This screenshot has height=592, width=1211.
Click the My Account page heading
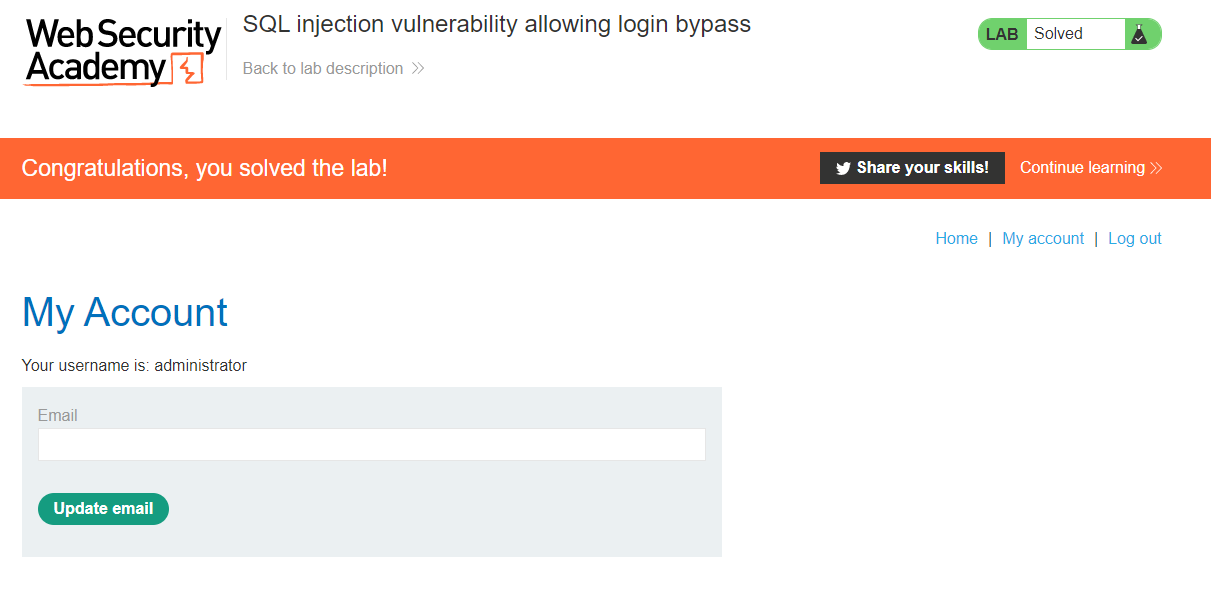125,313
